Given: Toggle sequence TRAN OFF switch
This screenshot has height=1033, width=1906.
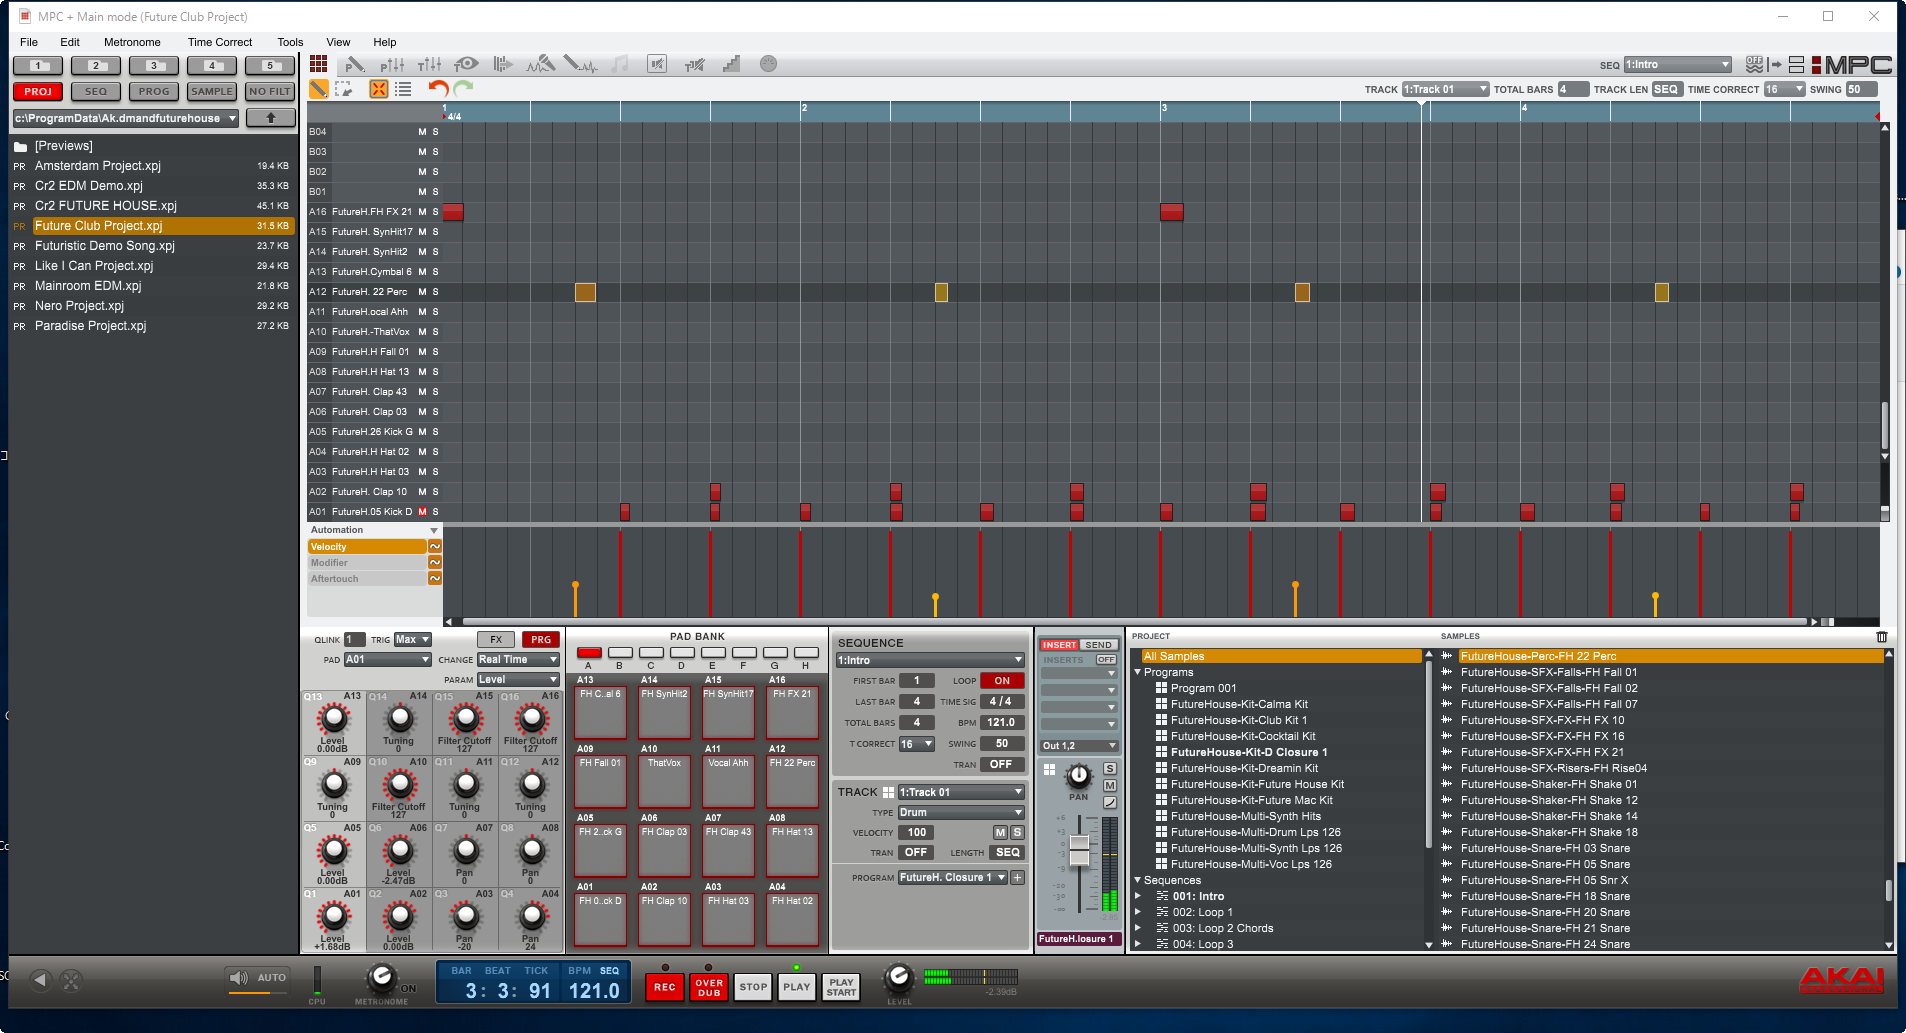Looking at the screenshot, I should (1001, 765).
